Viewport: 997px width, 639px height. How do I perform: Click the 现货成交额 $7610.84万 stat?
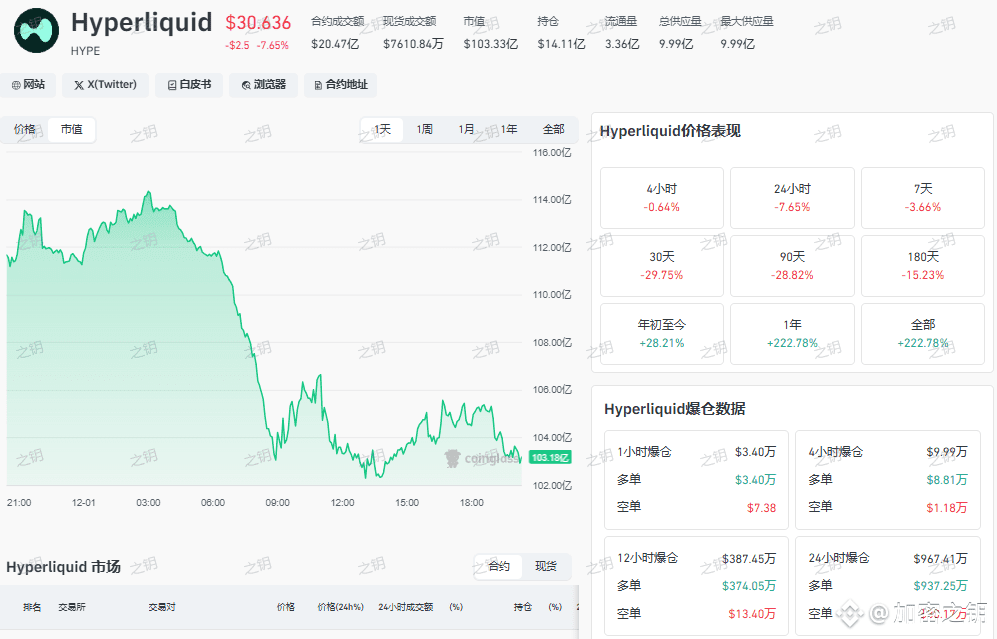[x=413, y=32]
